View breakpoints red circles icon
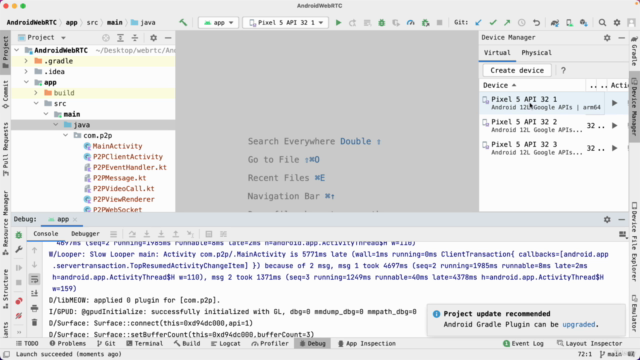 tap(19, 301)
